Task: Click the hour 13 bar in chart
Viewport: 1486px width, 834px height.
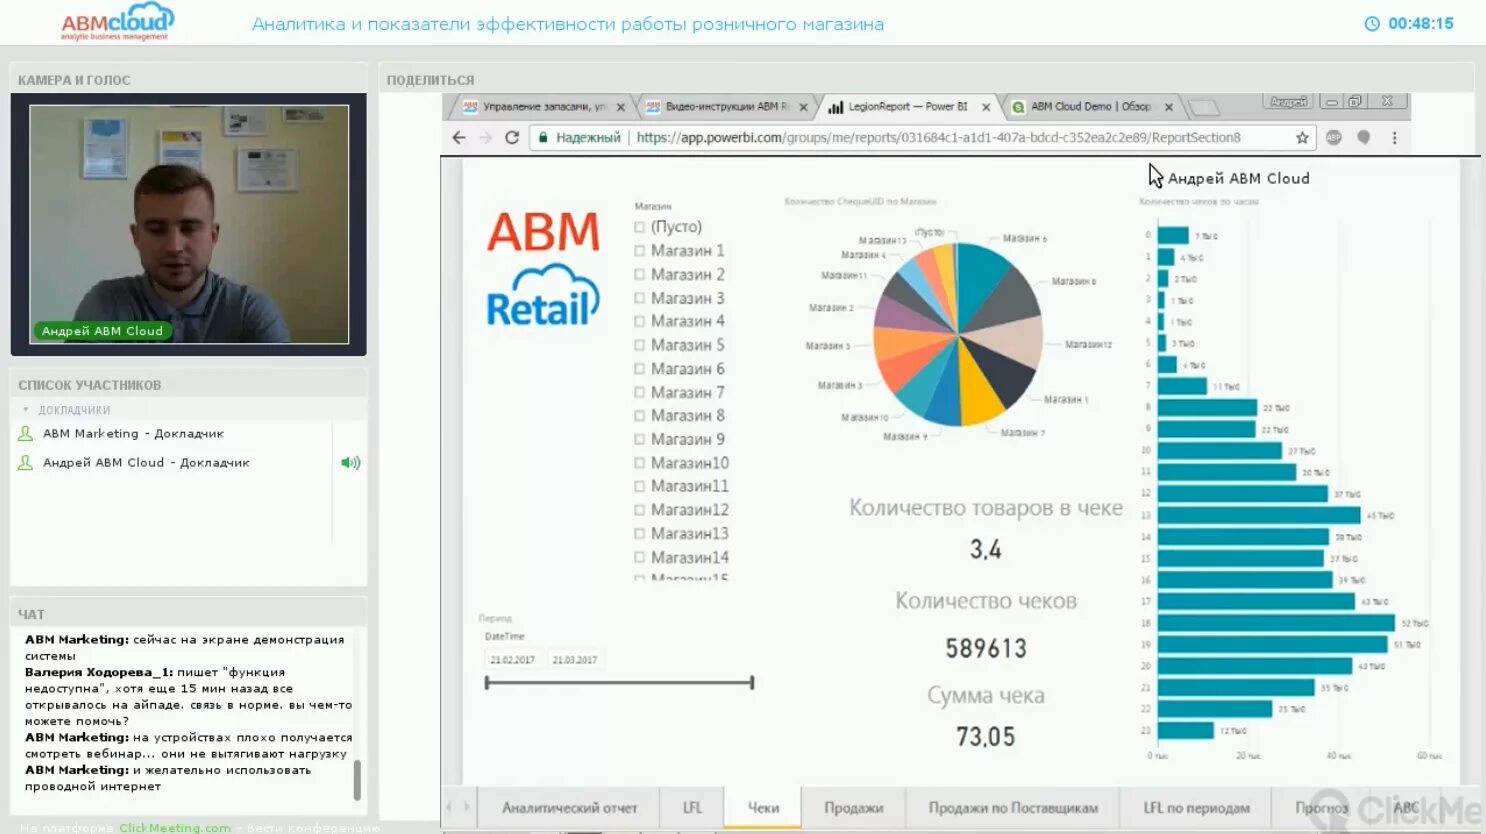Action: (x=1259, y=515)
